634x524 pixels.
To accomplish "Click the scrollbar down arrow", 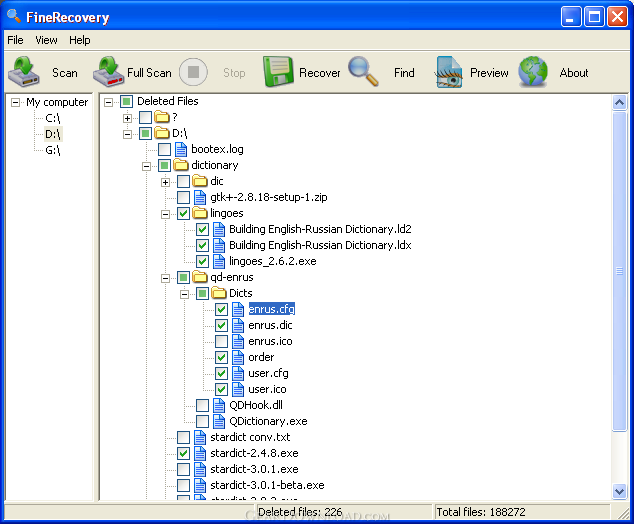I will 619,491.
